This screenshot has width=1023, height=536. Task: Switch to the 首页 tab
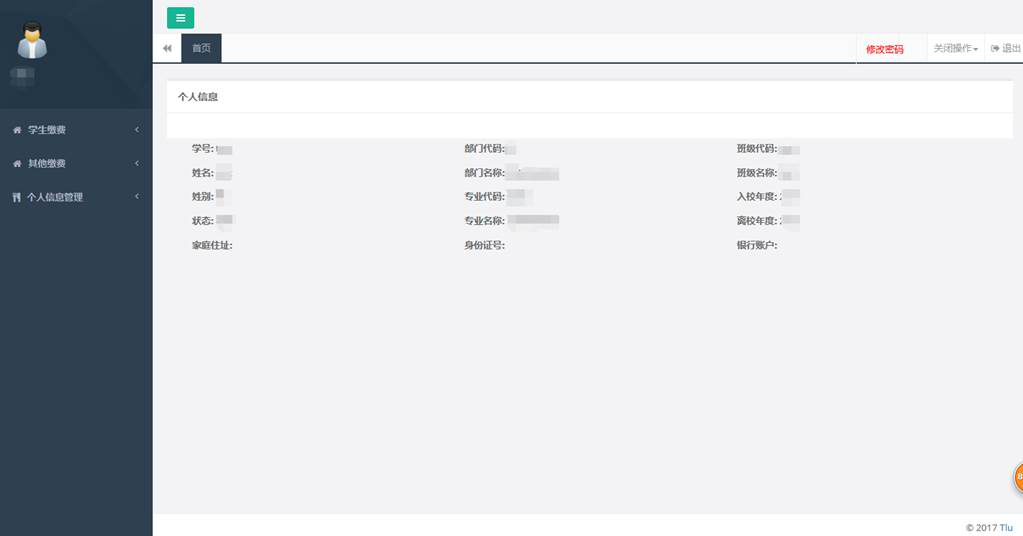pyautogui.click(x=201, y=49)
